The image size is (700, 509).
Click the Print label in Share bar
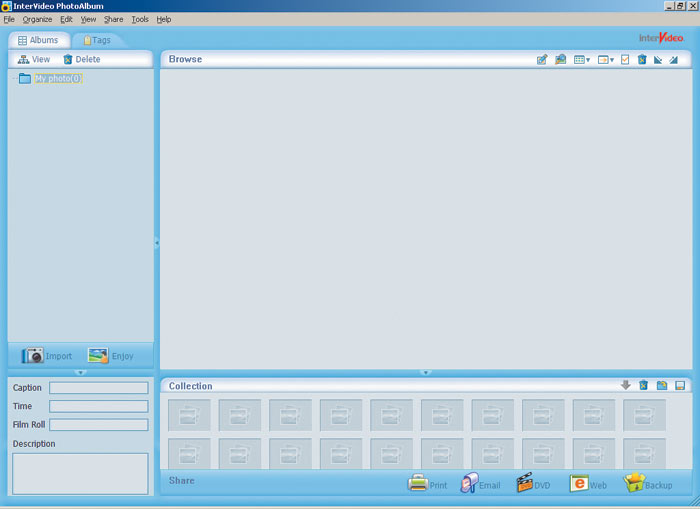438,485
